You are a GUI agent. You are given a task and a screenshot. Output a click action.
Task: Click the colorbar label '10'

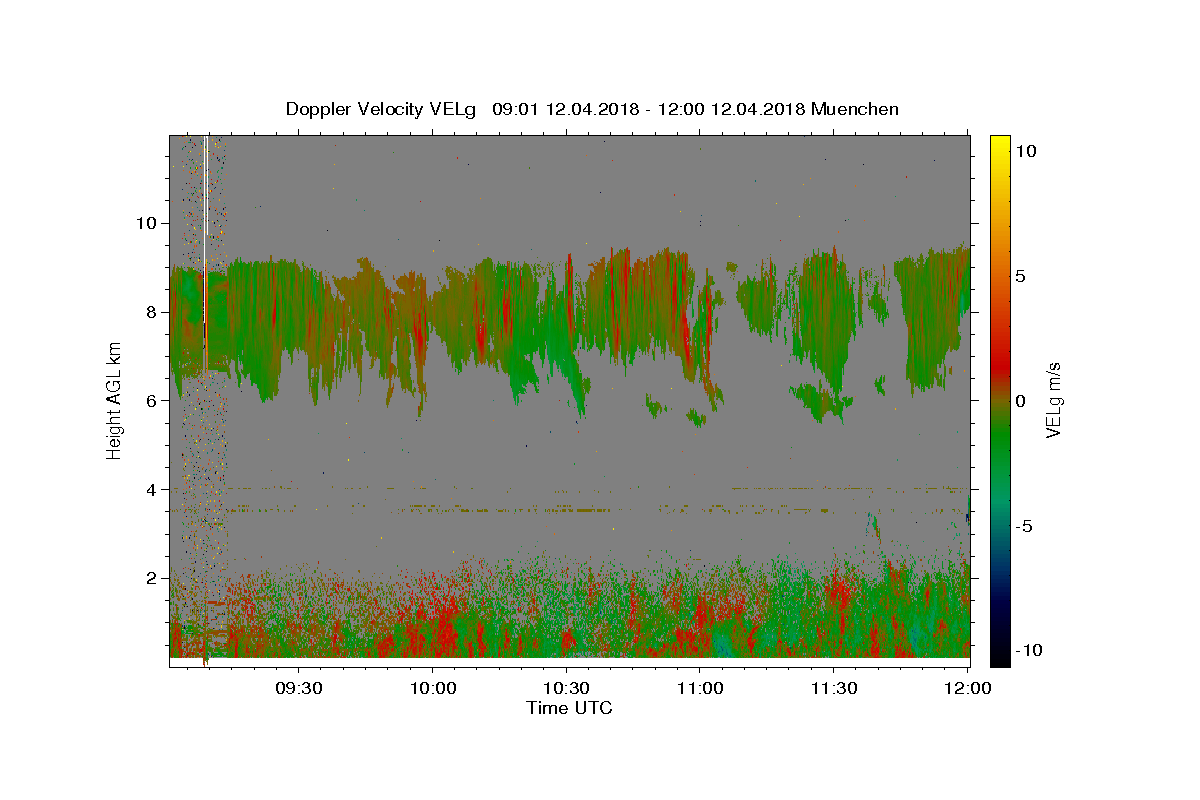click(1027, 150)
